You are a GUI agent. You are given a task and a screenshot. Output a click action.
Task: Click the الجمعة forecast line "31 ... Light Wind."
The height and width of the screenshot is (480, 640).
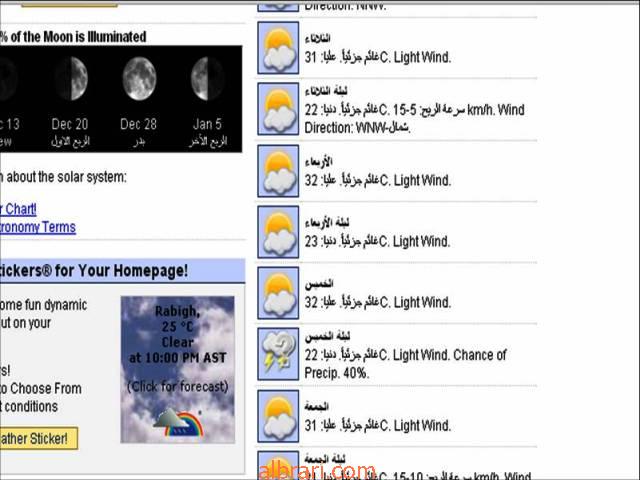[378, 426]
